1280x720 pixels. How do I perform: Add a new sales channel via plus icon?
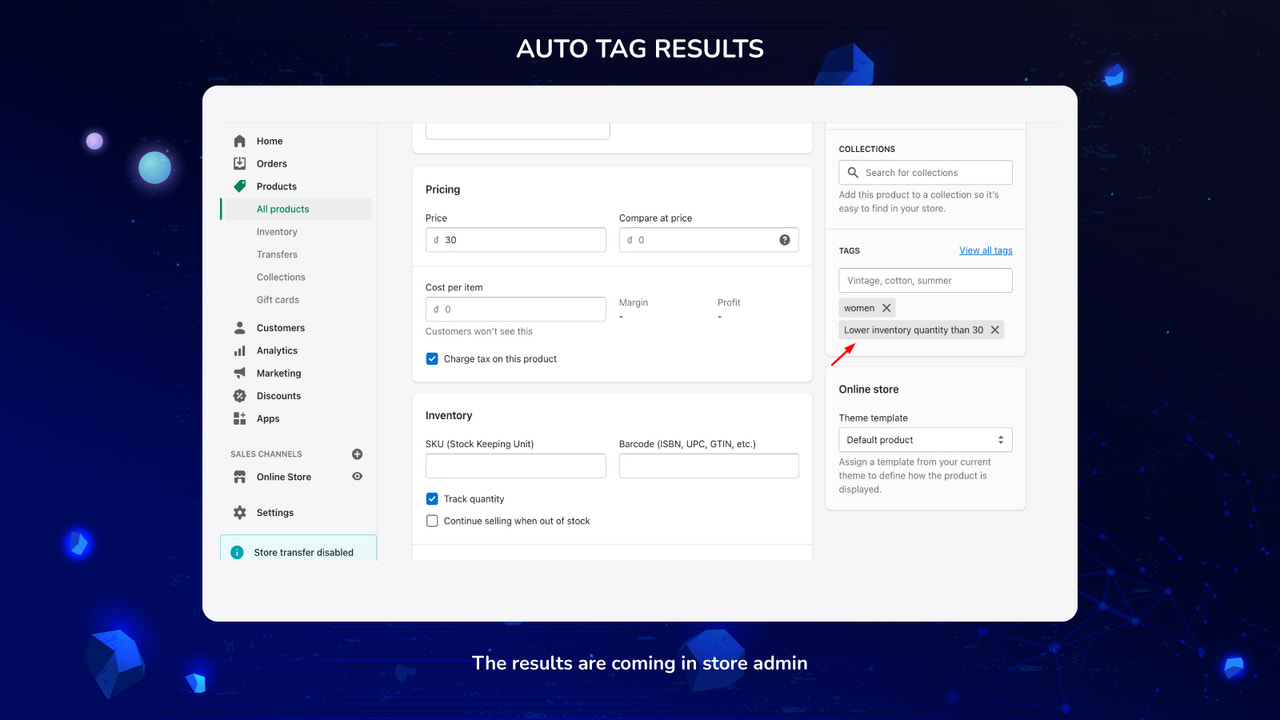click(x=357, y=453)
